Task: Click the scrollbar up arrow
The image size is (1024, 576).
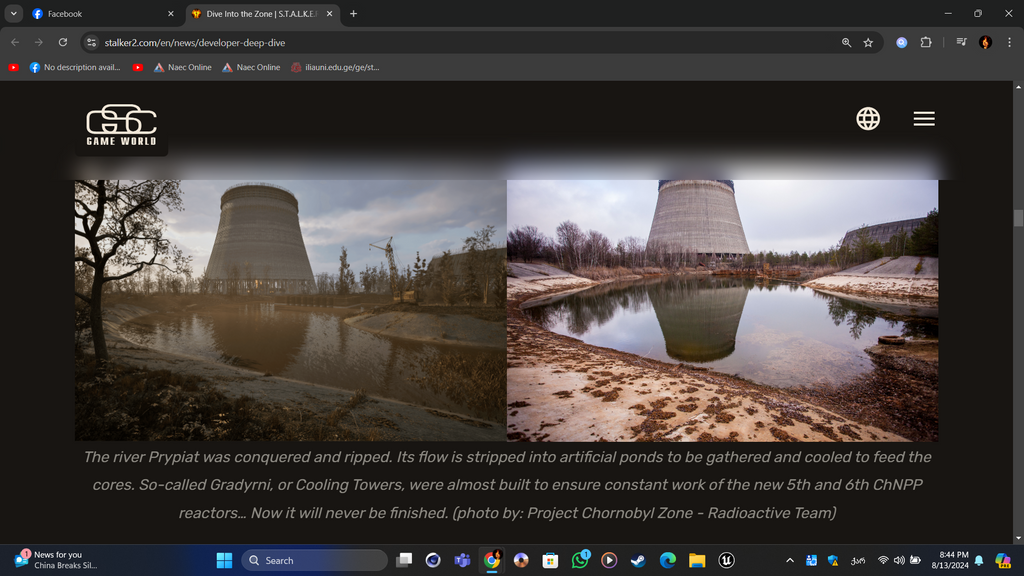Action: (1018, 86)
